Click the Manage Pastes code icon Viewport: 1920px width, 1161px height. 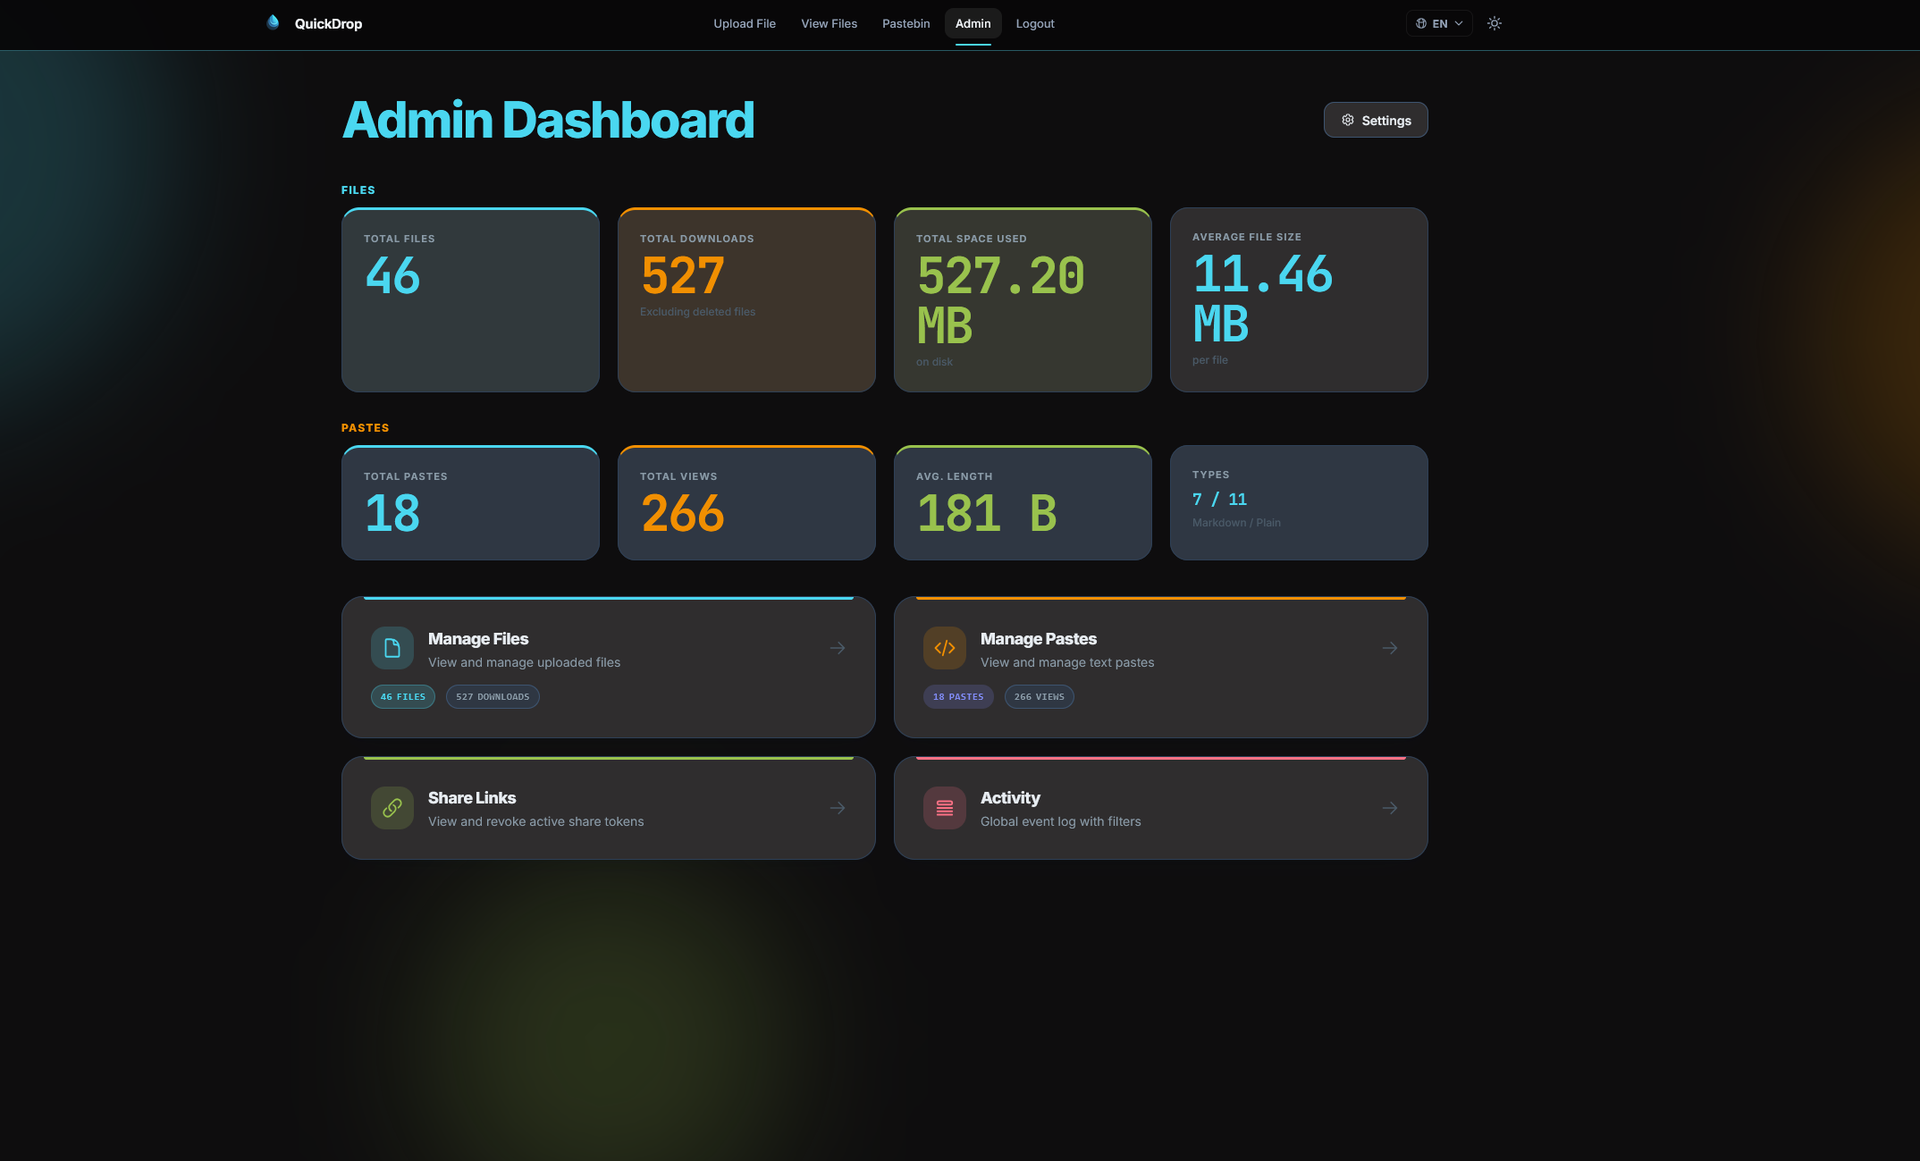pos(944,648)
